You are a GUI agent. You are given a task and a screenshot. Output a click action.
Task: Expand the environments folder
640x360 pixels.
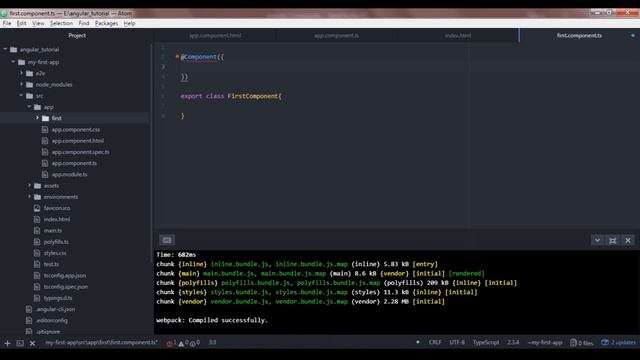coord(29,197)
